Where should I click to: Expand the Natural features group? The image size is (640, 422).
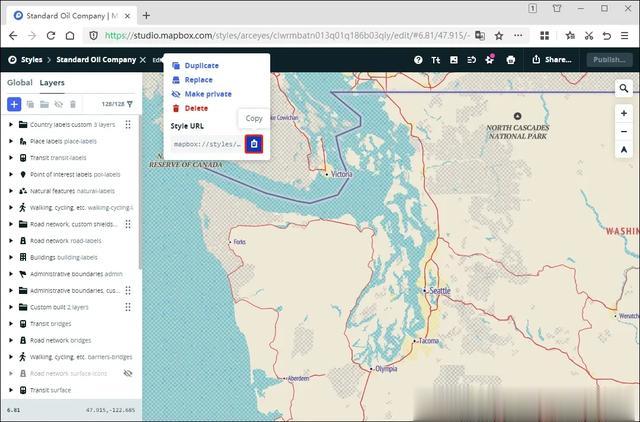coord(11,191)
